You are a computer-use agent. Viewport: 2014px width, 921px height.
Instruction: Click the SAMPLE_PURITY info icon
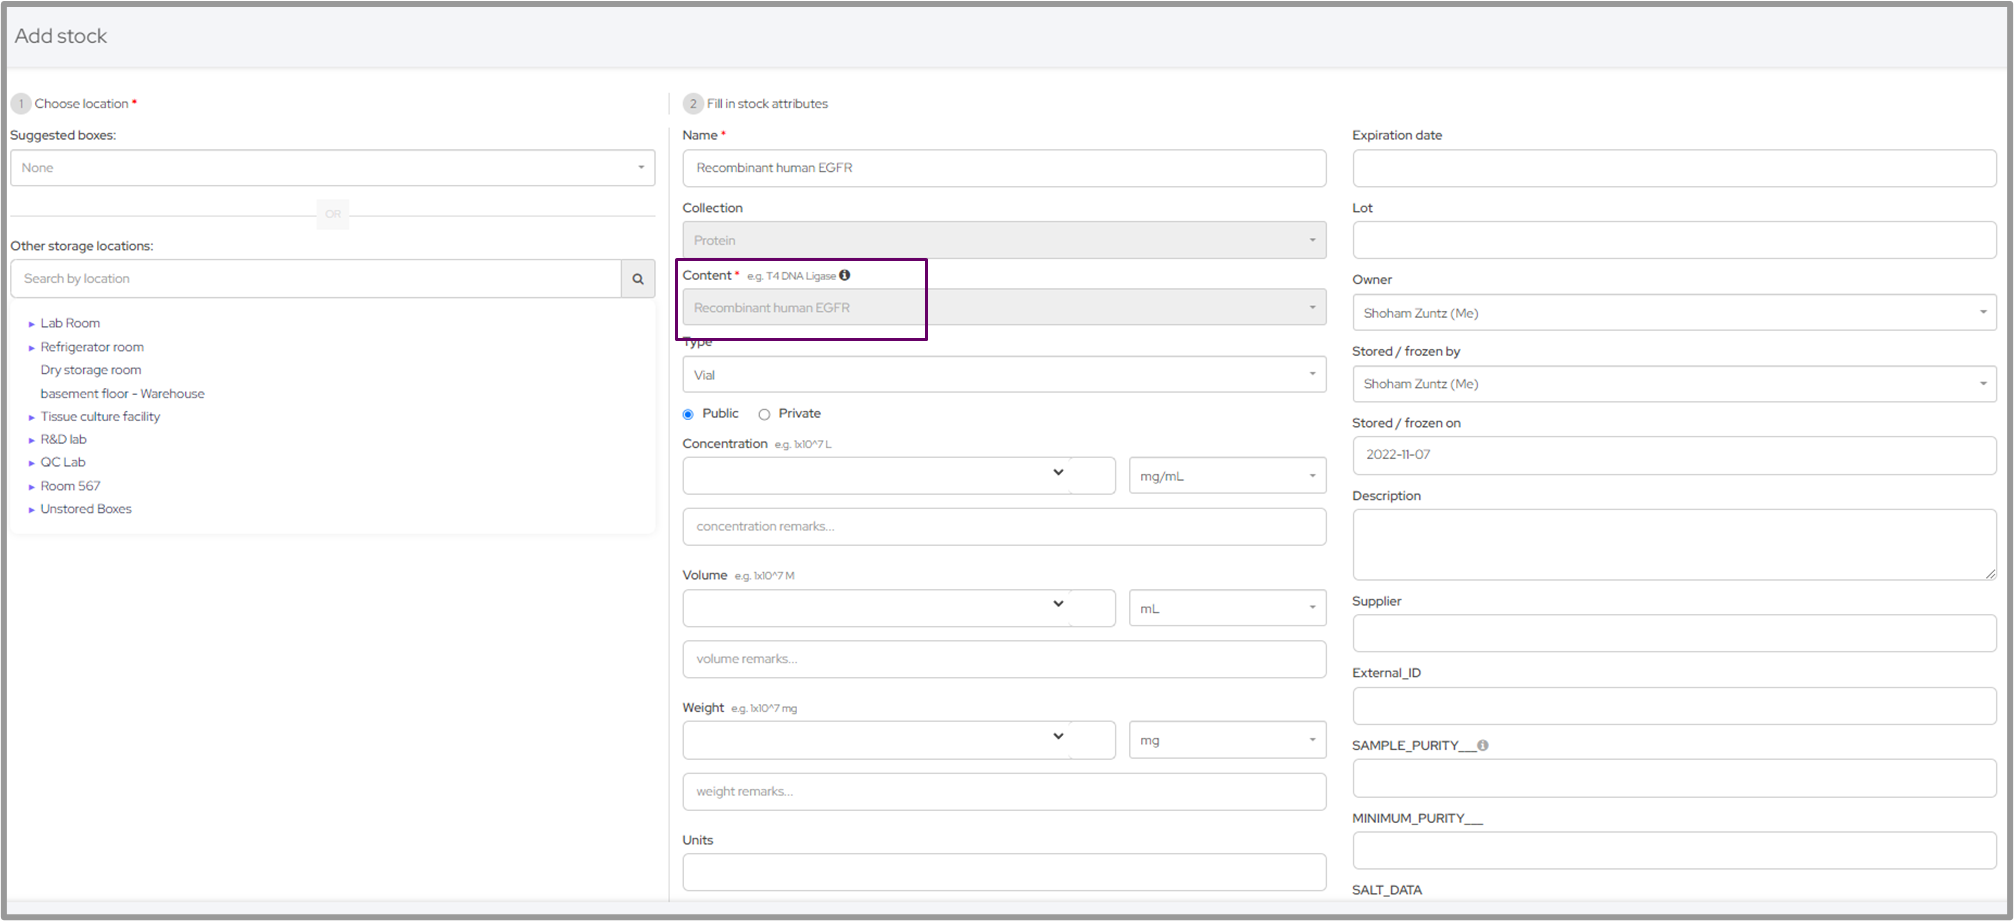[1483, 745]
